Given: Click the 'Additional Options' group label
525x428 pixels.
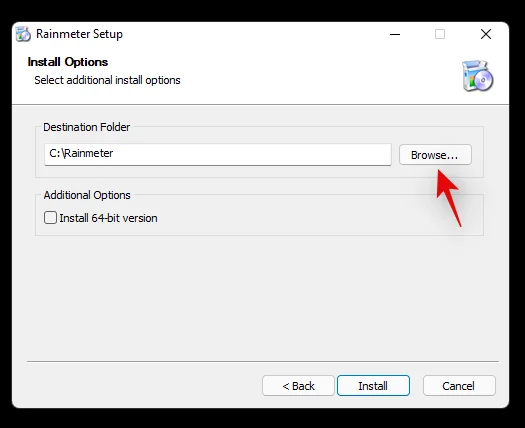Looking at the screenshot, I should pyautogui.click(x=87, y=195).
